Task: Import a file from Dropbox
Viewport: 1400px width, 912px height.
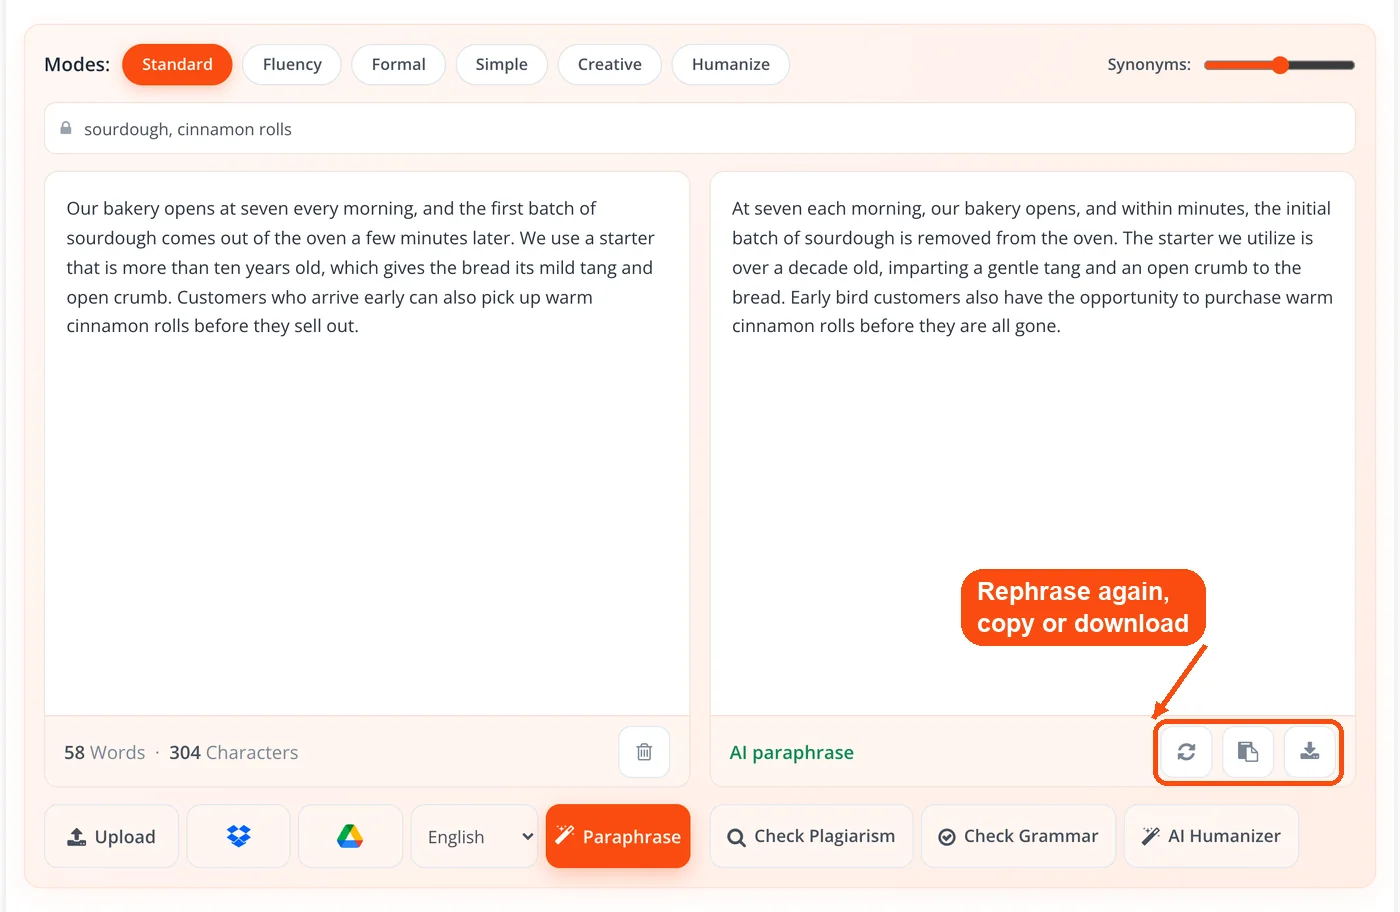Action: (238, 836)
